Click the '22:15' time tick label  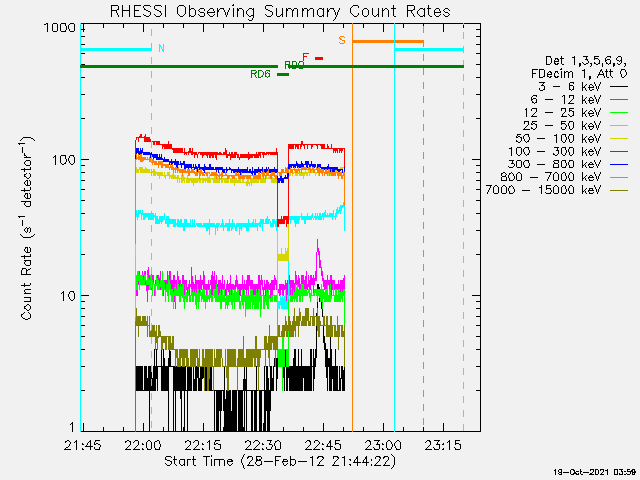[203, 445]
